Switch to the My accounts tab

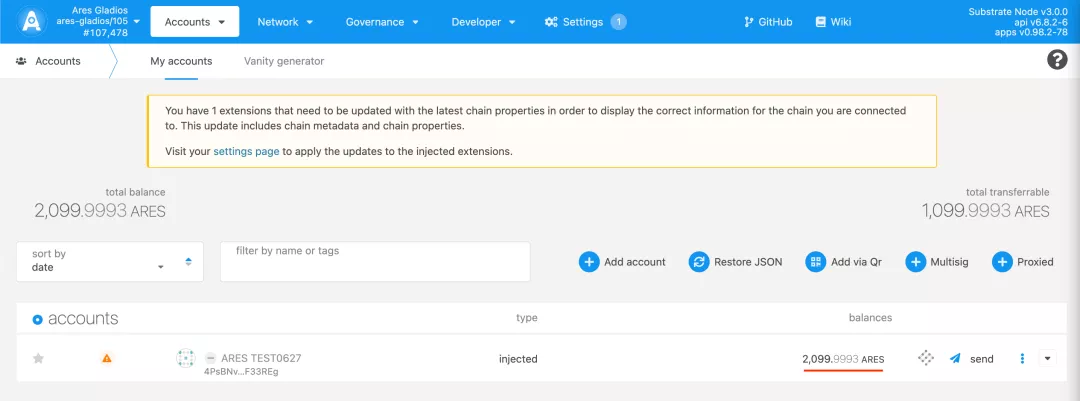point(181,61)
